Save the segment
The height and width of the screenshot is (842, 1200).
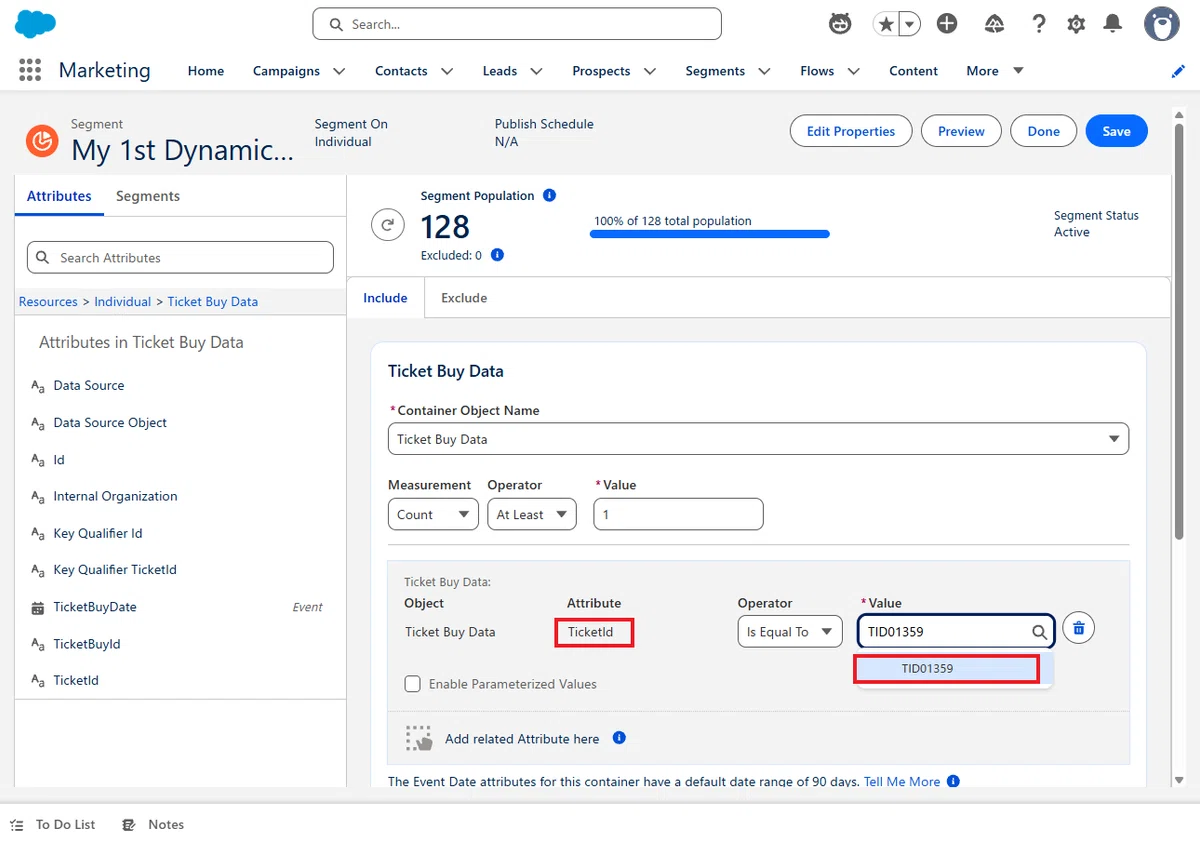tap(1116, 131)
